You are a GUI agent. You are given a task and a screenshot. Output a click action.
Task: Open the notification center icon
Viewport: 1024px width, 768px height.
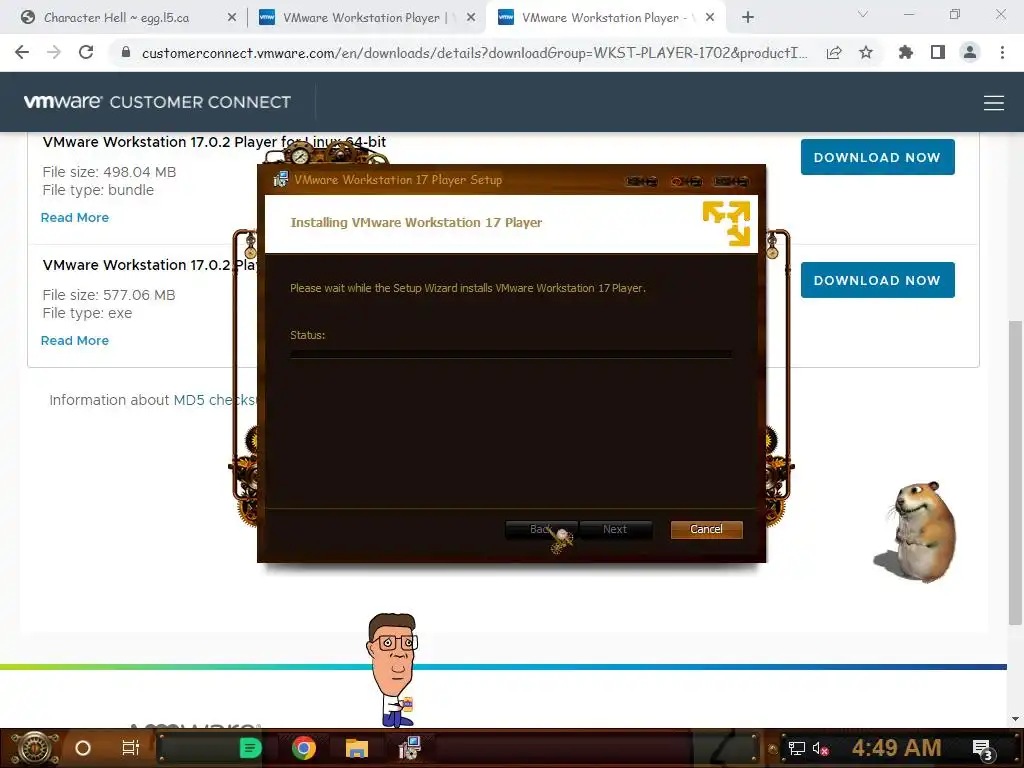[x=982, y=750]
